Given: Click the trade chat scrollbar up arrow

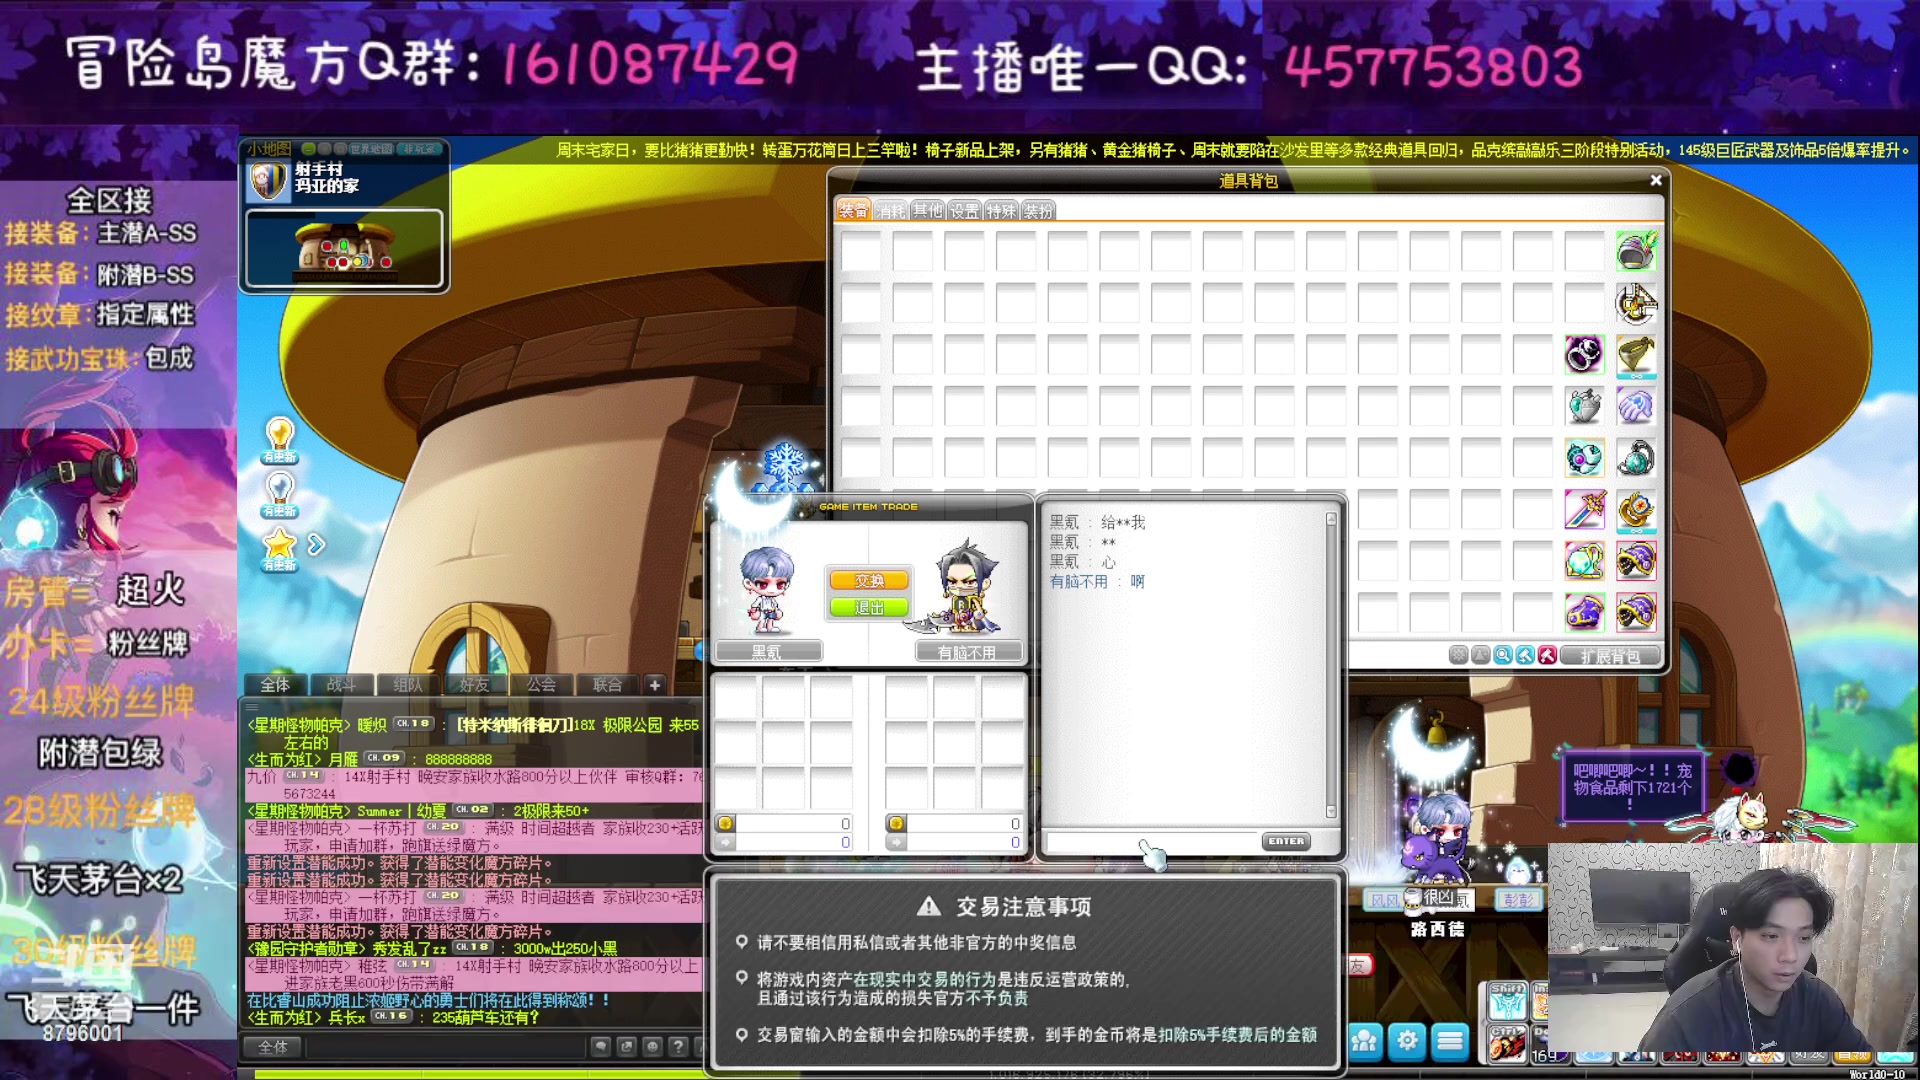Looking at the screenshot, I should click(x=1331, y=519).
